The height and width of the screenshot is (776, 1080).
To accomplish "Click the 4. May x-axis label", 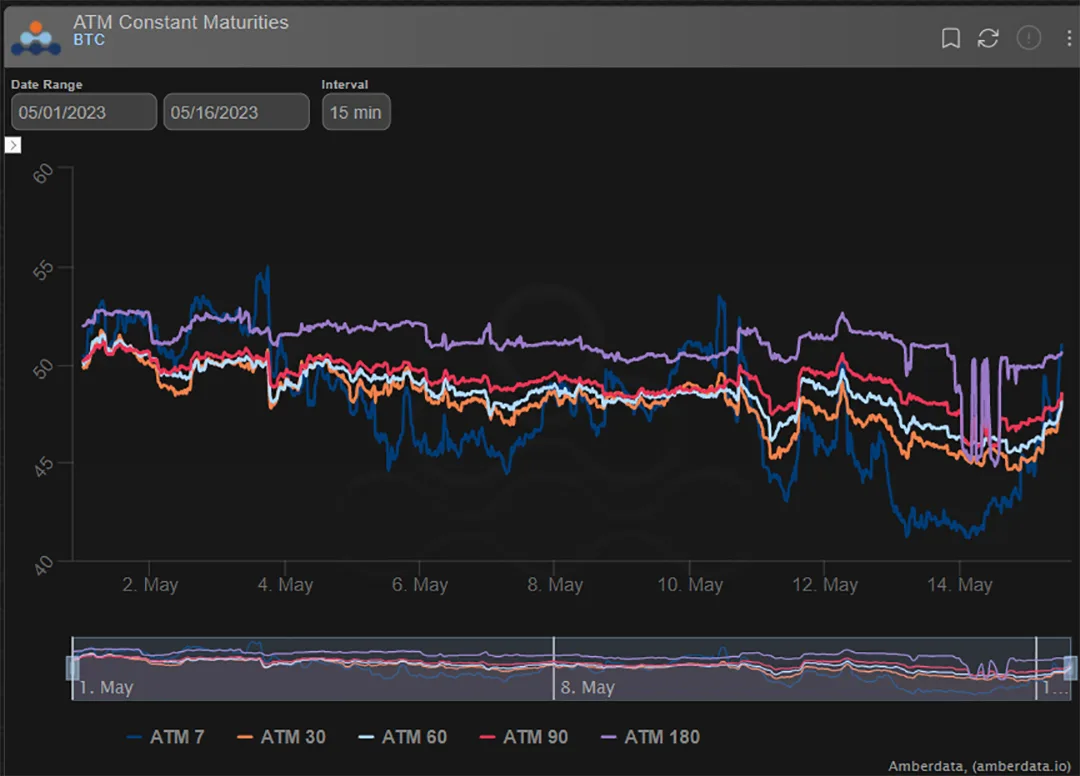I will pyautogui.click(x=285, y=585).
